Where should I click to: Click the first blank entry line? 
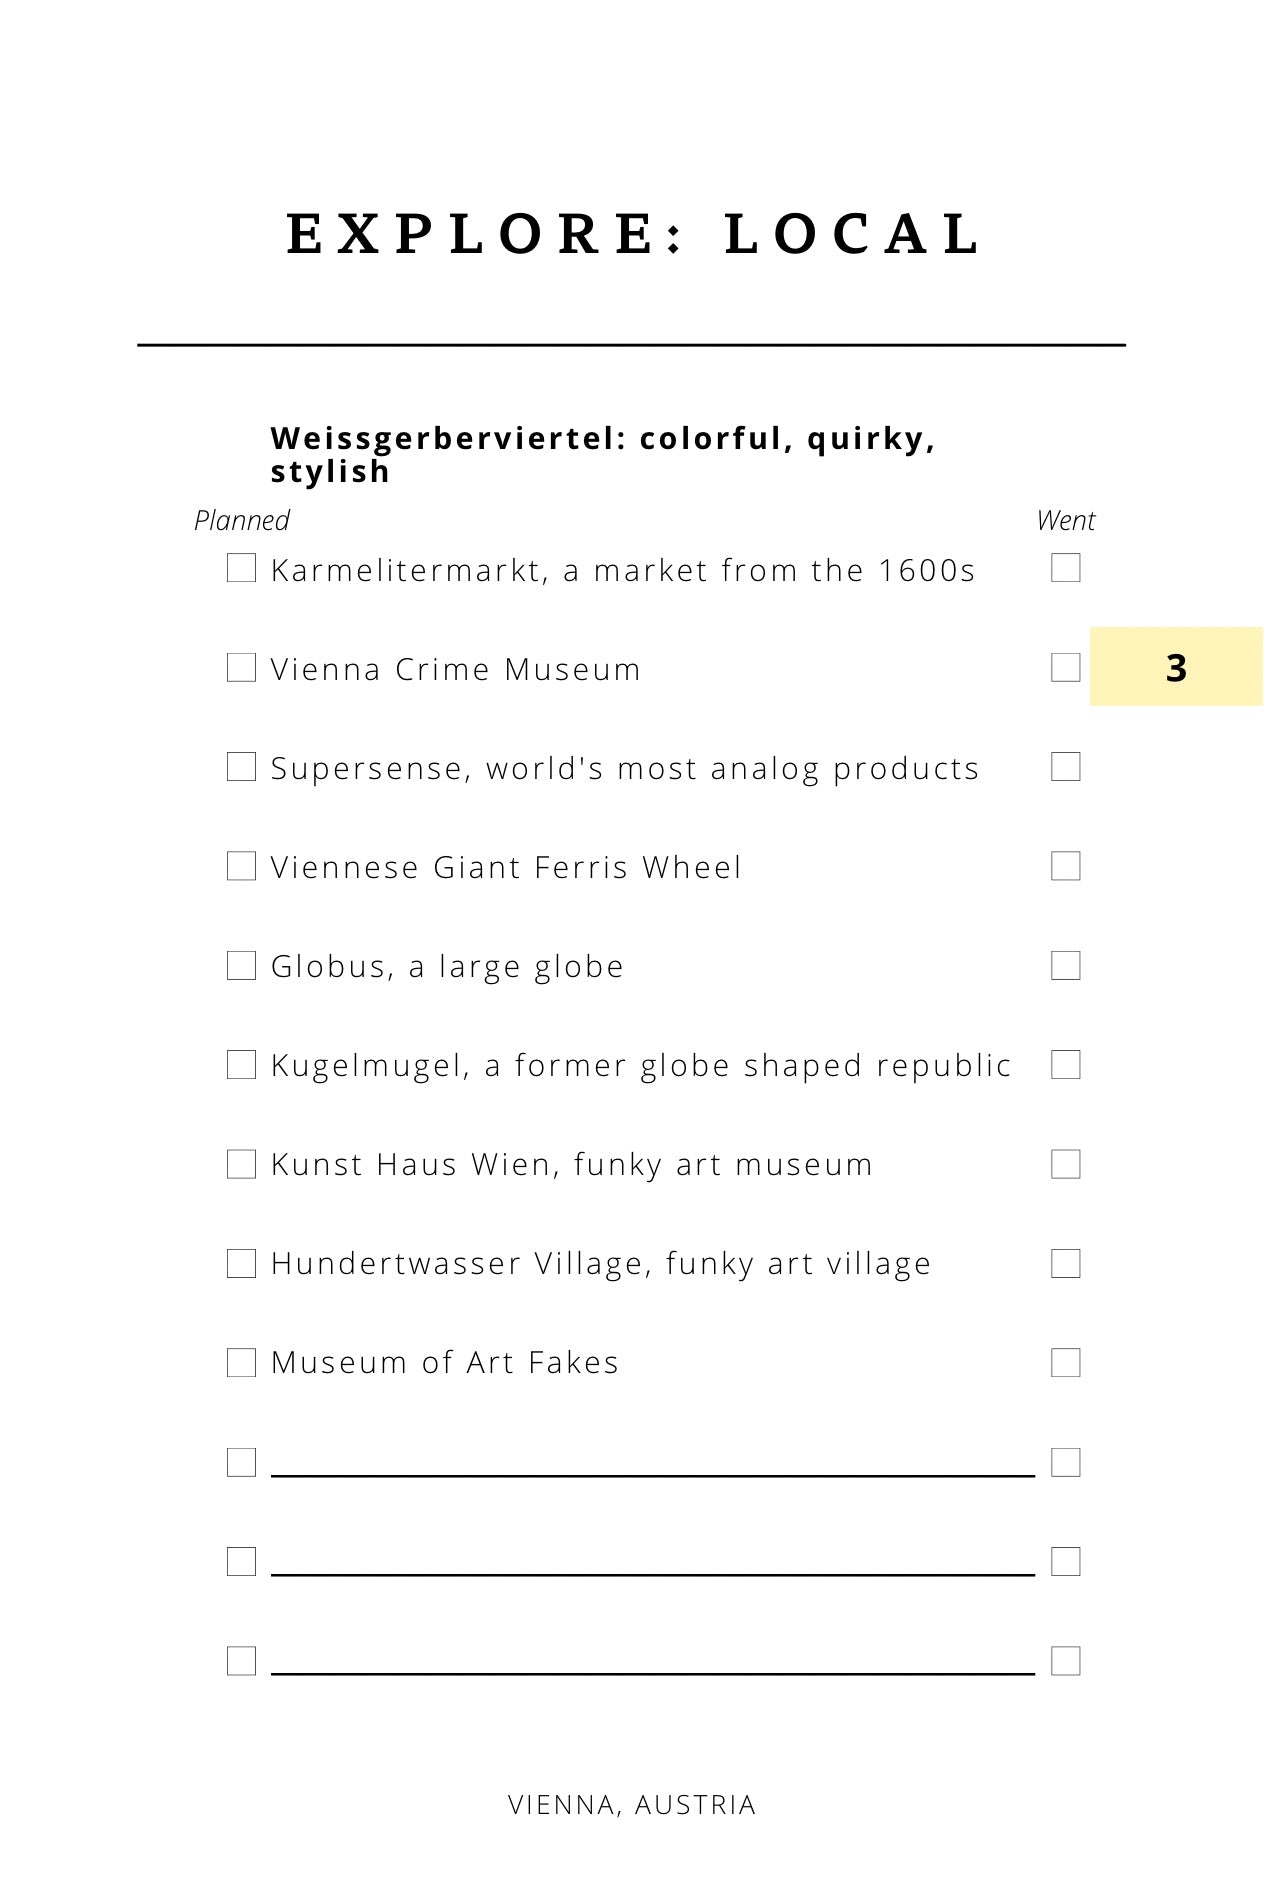pyautogui.click(x=653, y=1474)
